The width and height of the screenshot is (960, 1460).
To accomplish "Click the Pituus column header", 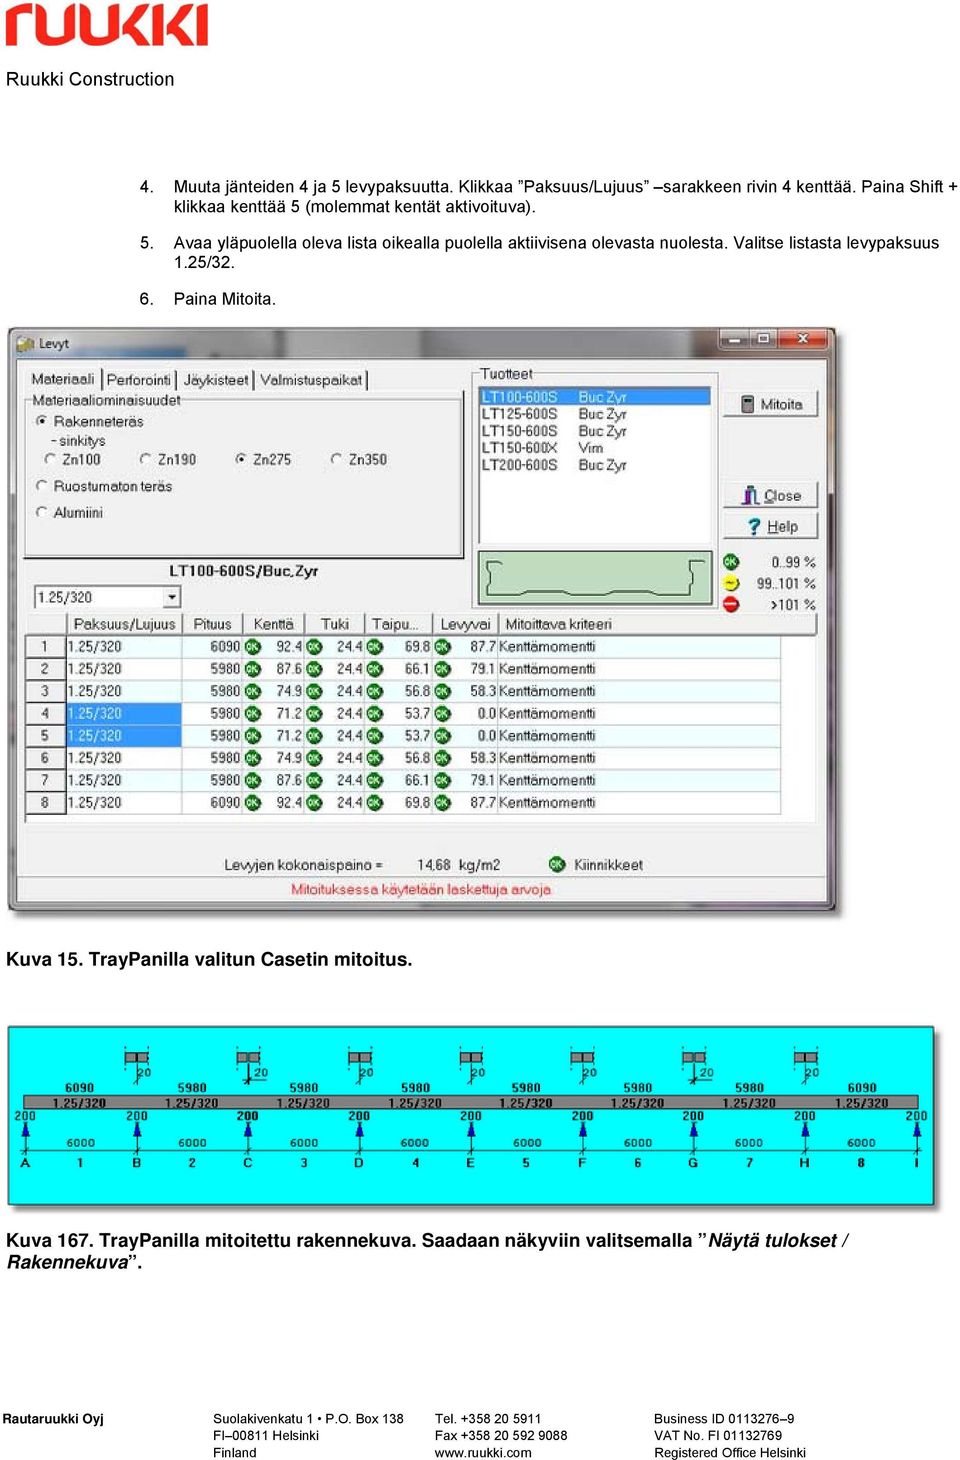I will point(212,624).
